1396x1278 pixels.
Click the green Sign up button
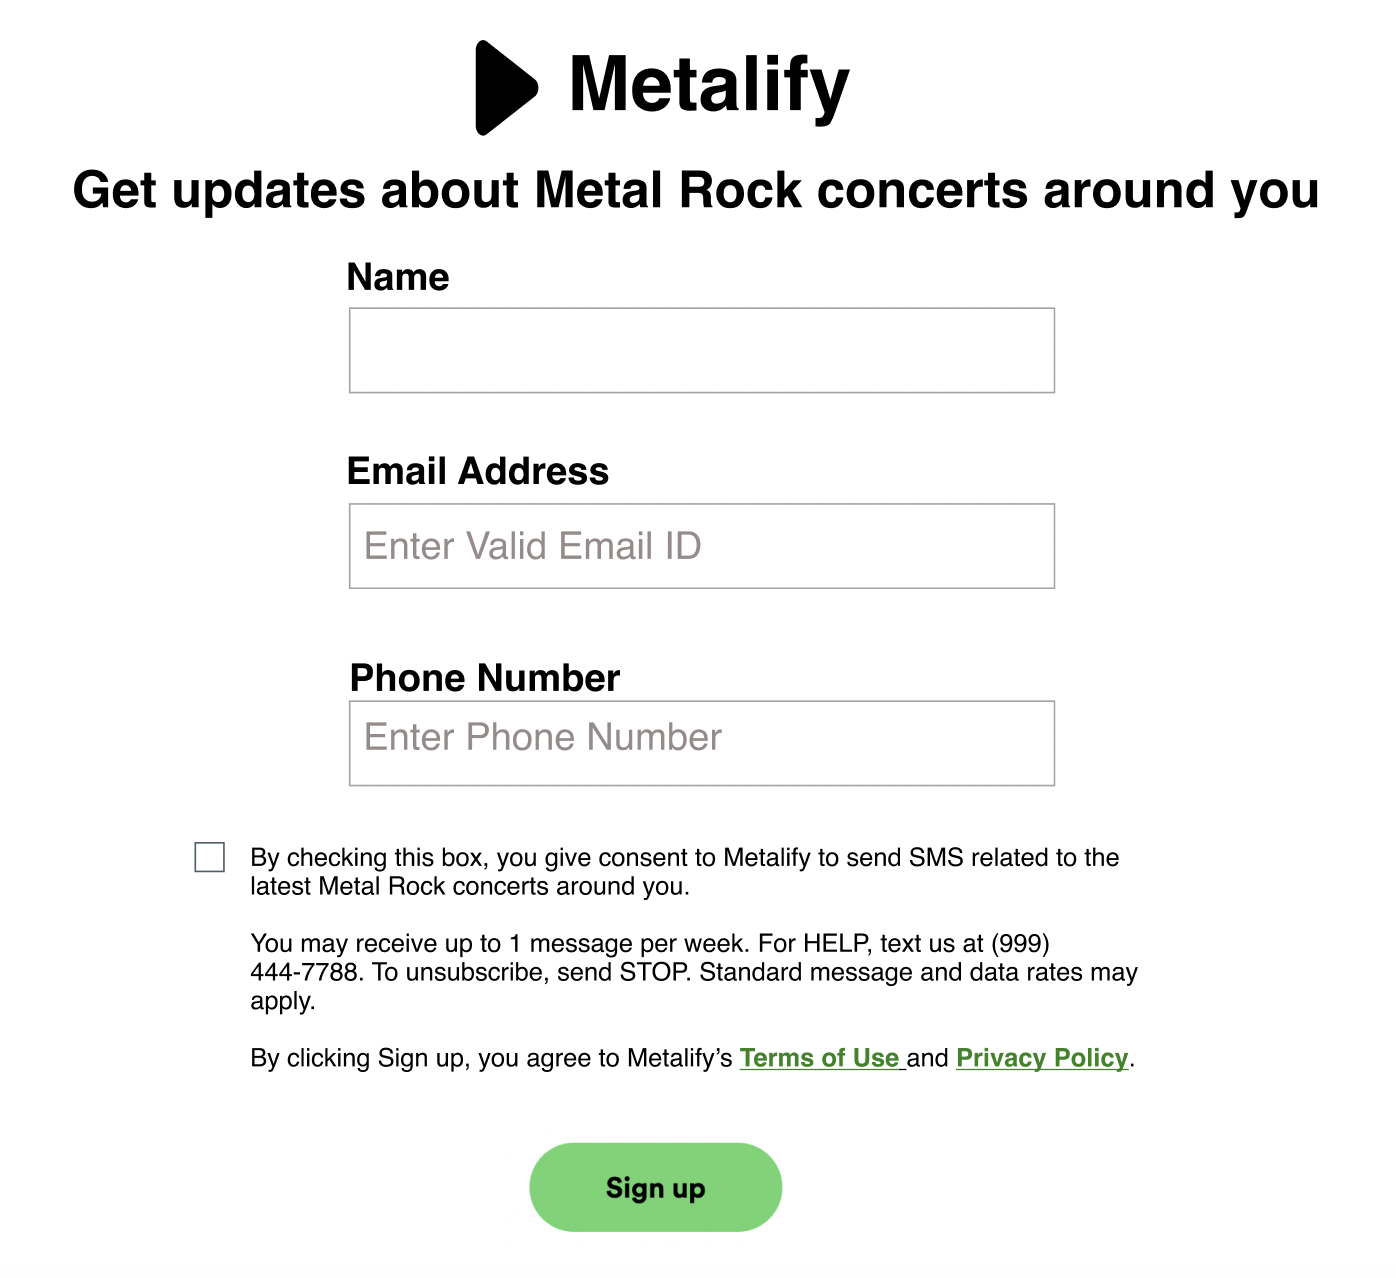656,1187
